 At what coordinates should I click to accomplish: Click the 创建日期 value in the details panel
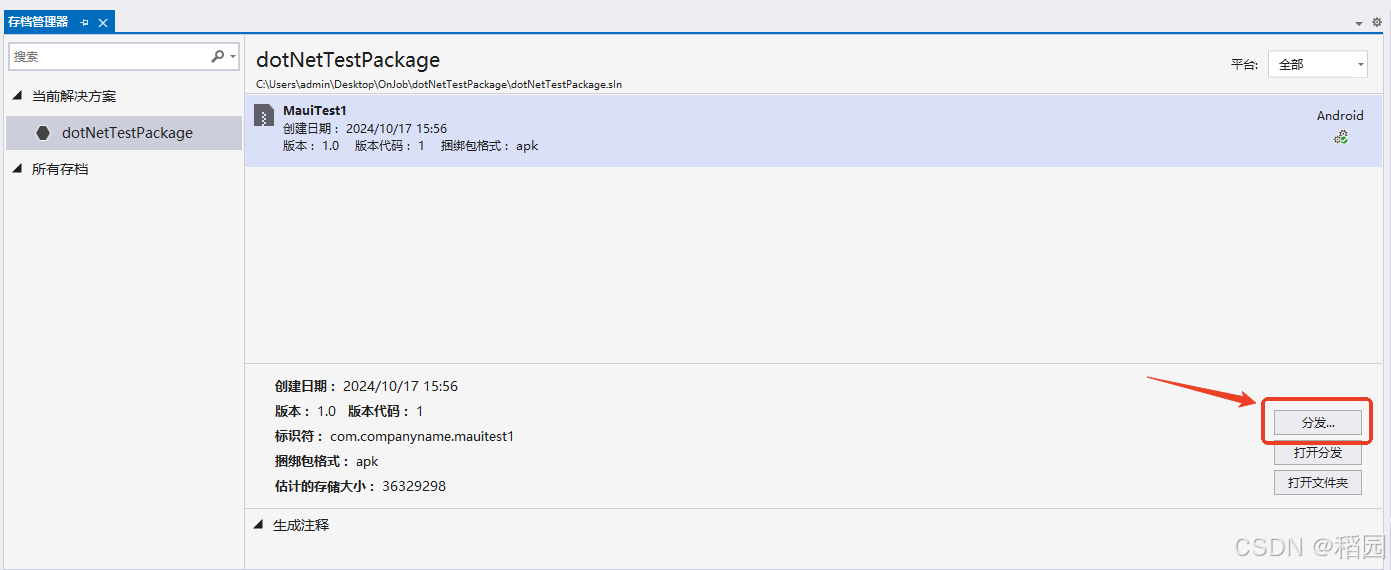(400, 386)
